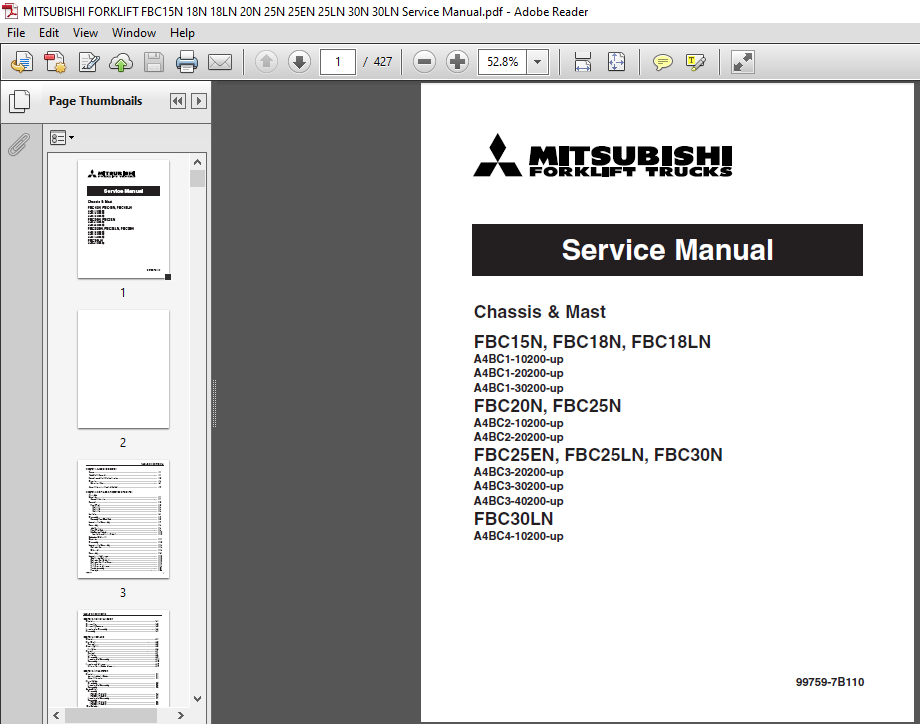Open the View menu
Screen dimensions: 920x724
85,33
